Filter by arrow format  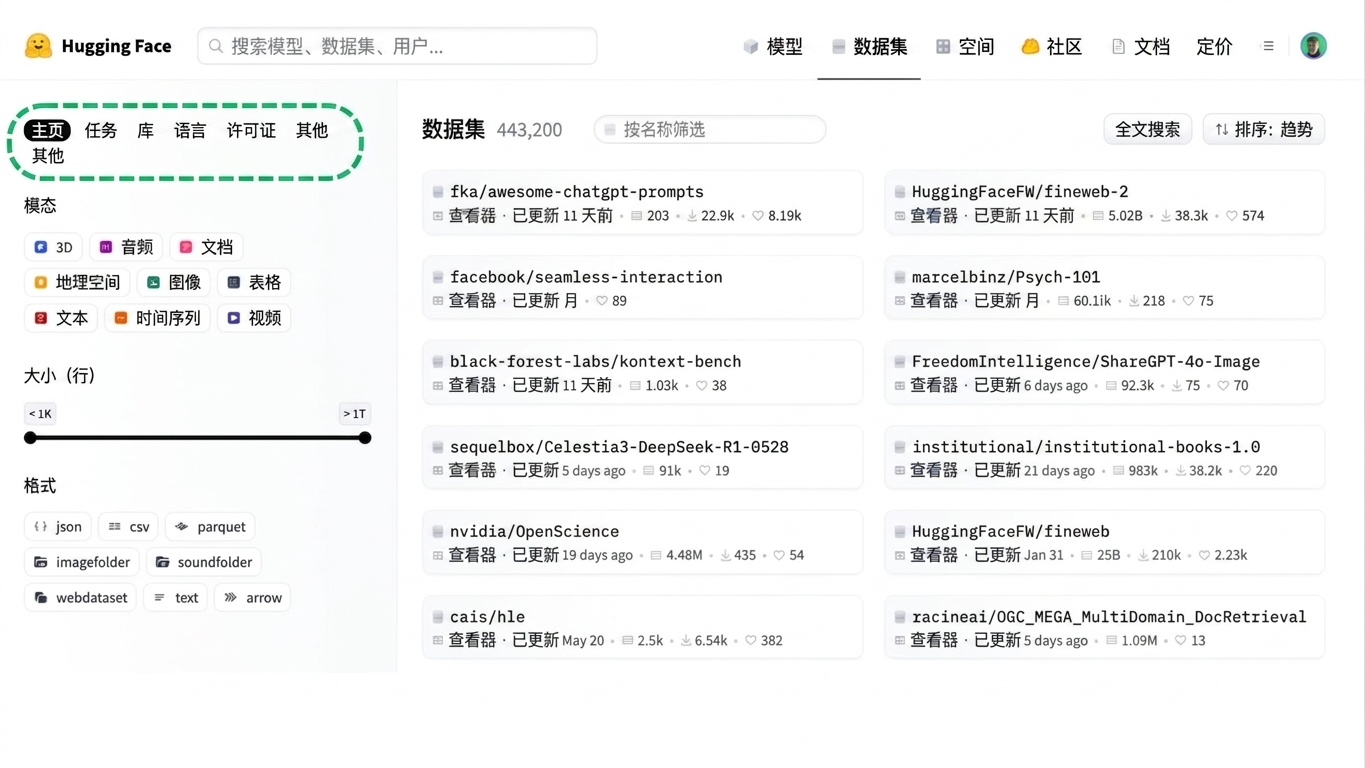(253, 598)
